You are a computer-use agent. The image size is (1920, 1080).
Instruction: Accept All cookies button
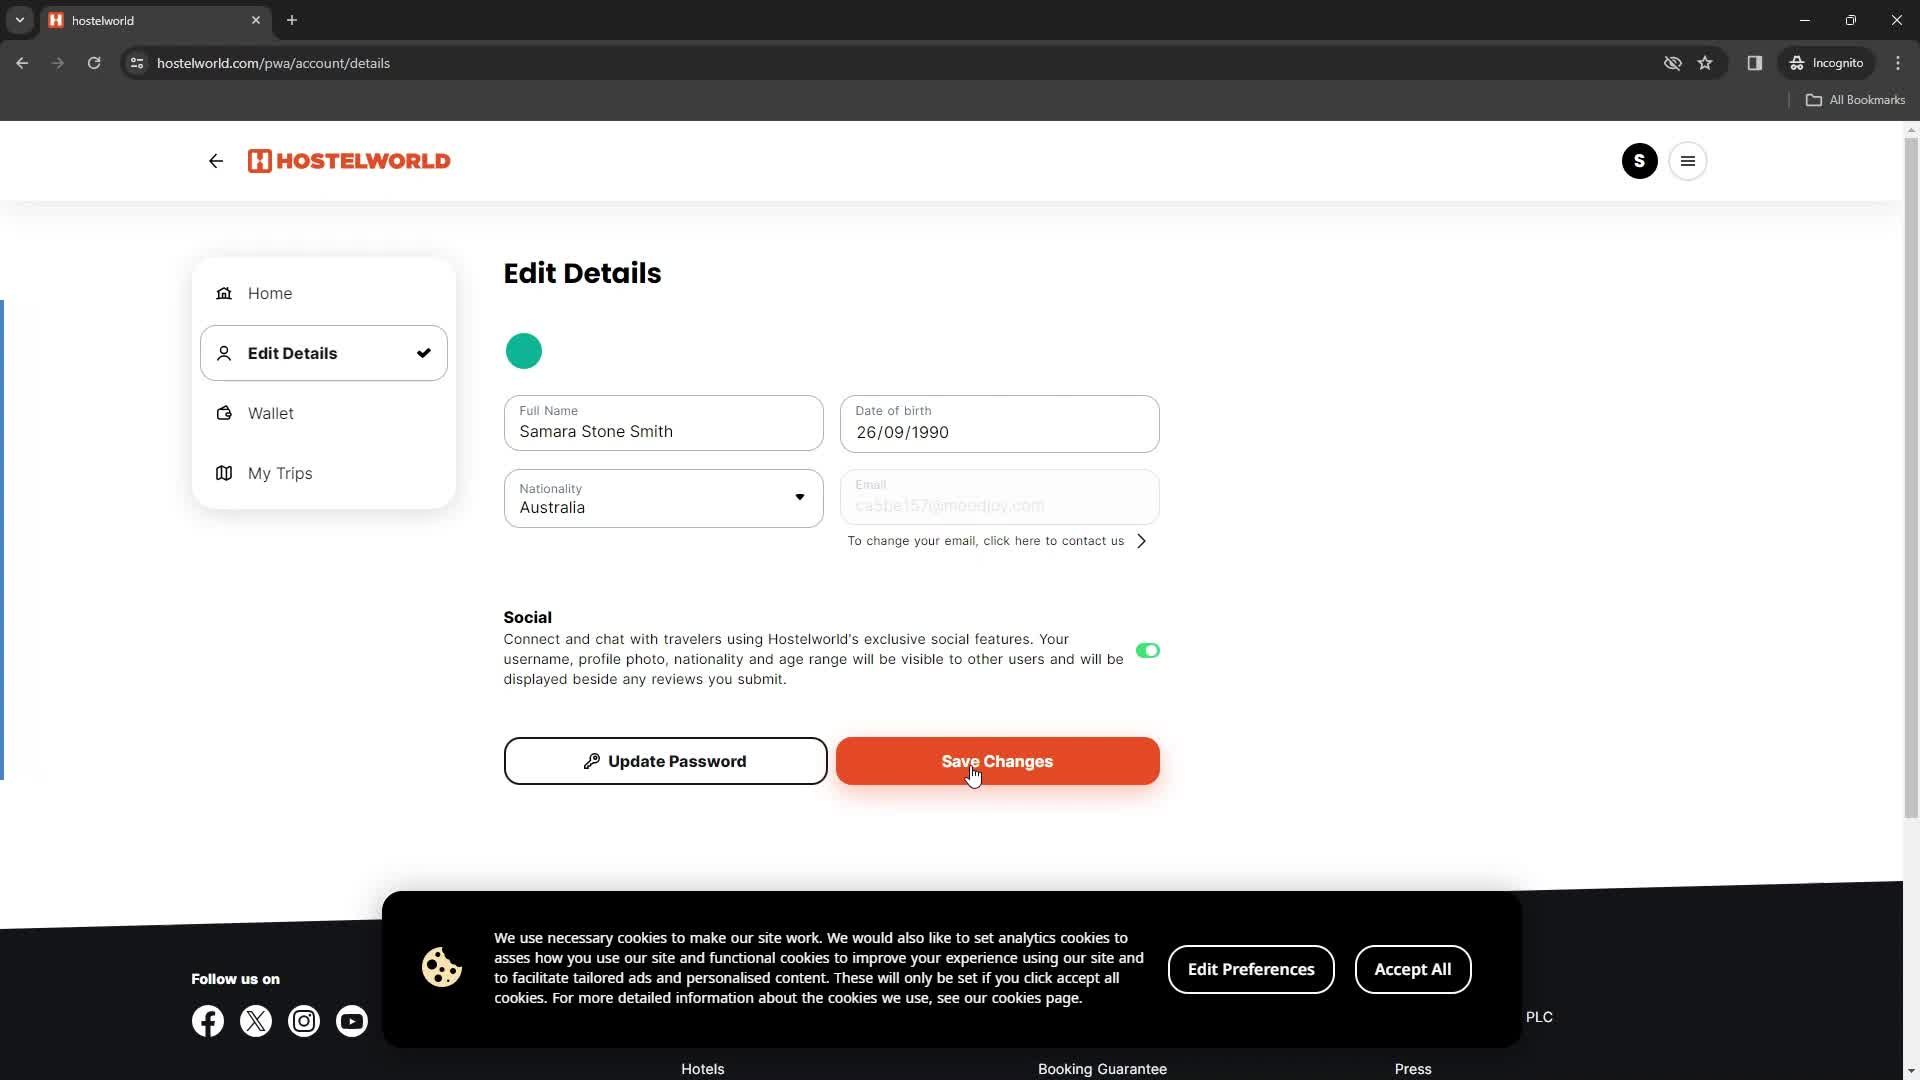[x=1414, y=968]
